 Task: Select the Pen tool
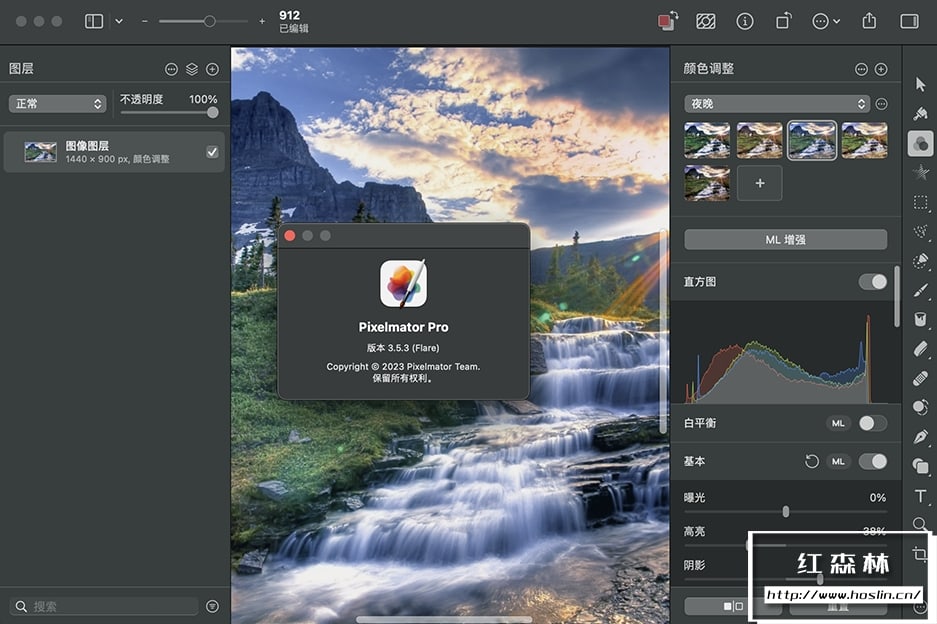920,437
